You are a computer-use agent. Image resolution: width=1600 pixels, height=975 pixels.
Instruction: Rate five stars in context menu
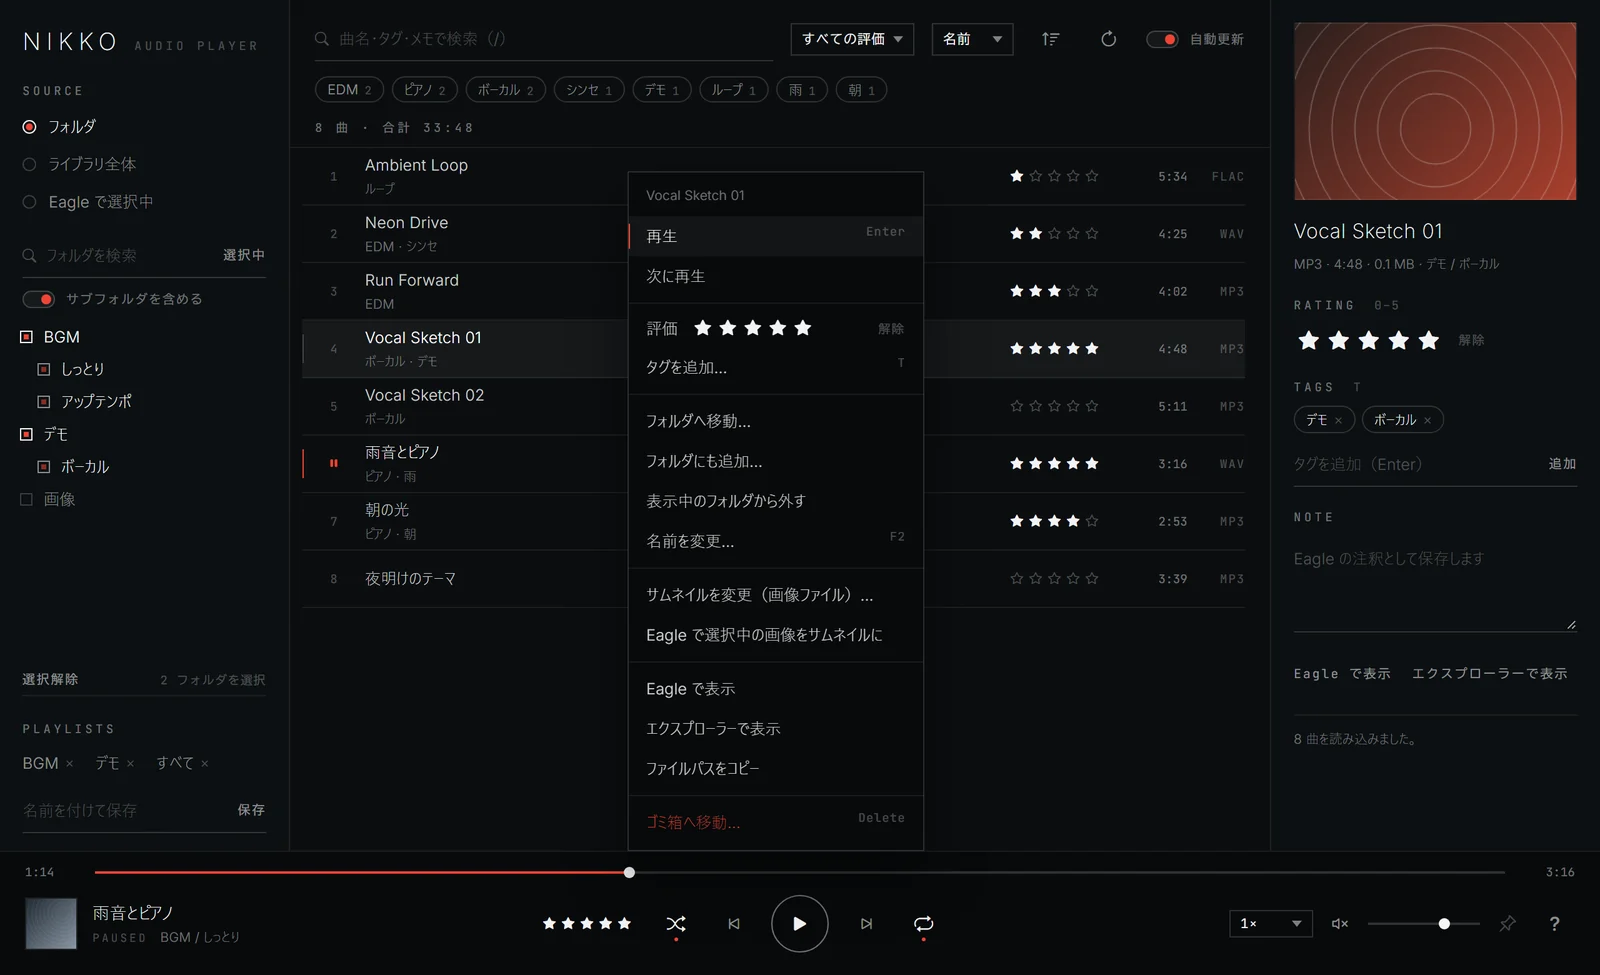(802, 328)
